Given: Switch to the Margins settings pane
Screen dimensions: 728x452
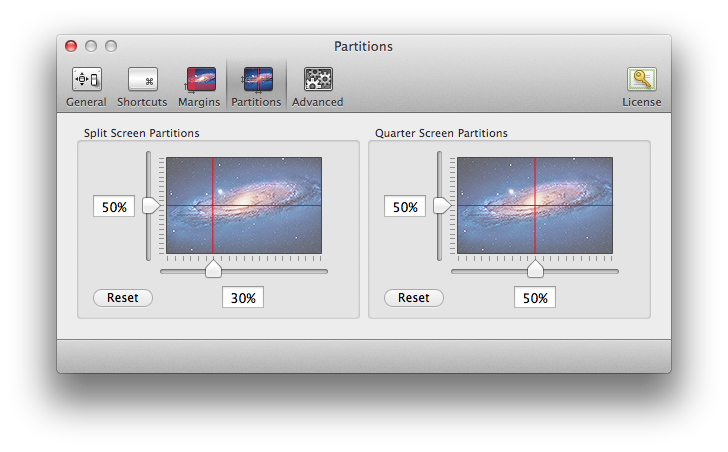Looking at the screenshot, I should [x=199, y=86].
